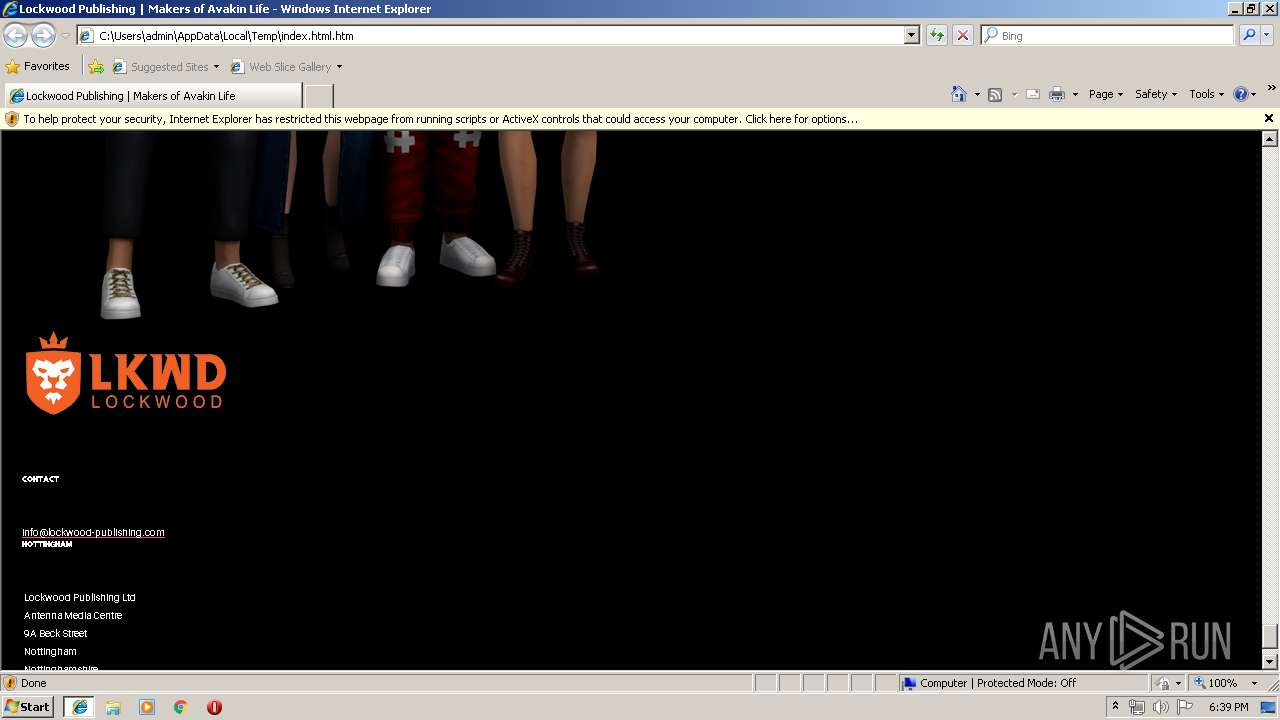
Task: Click the Action Center flag icon
Action: 1183,707
